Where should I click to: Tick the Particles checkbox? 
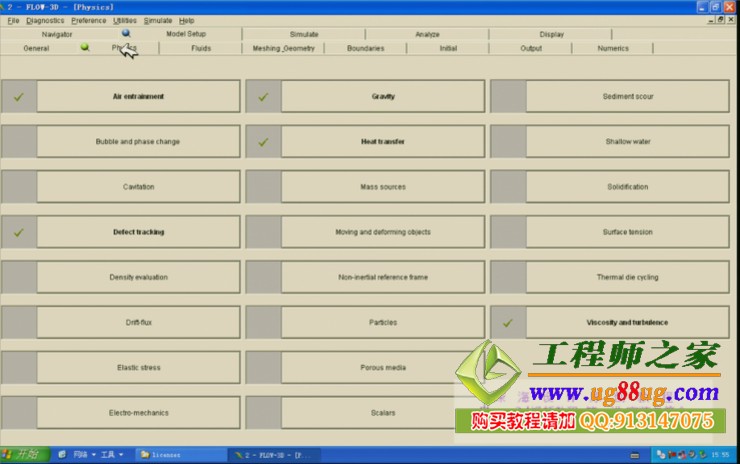click(x=263, y=322)
